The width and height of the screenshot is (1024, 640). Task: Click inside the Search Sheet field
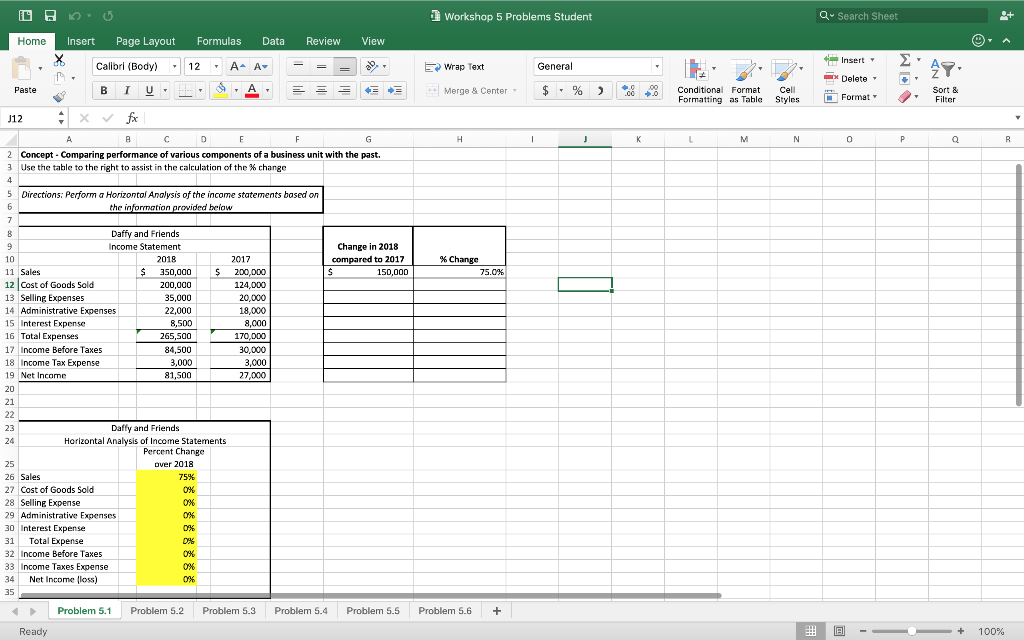click(900, 14)
